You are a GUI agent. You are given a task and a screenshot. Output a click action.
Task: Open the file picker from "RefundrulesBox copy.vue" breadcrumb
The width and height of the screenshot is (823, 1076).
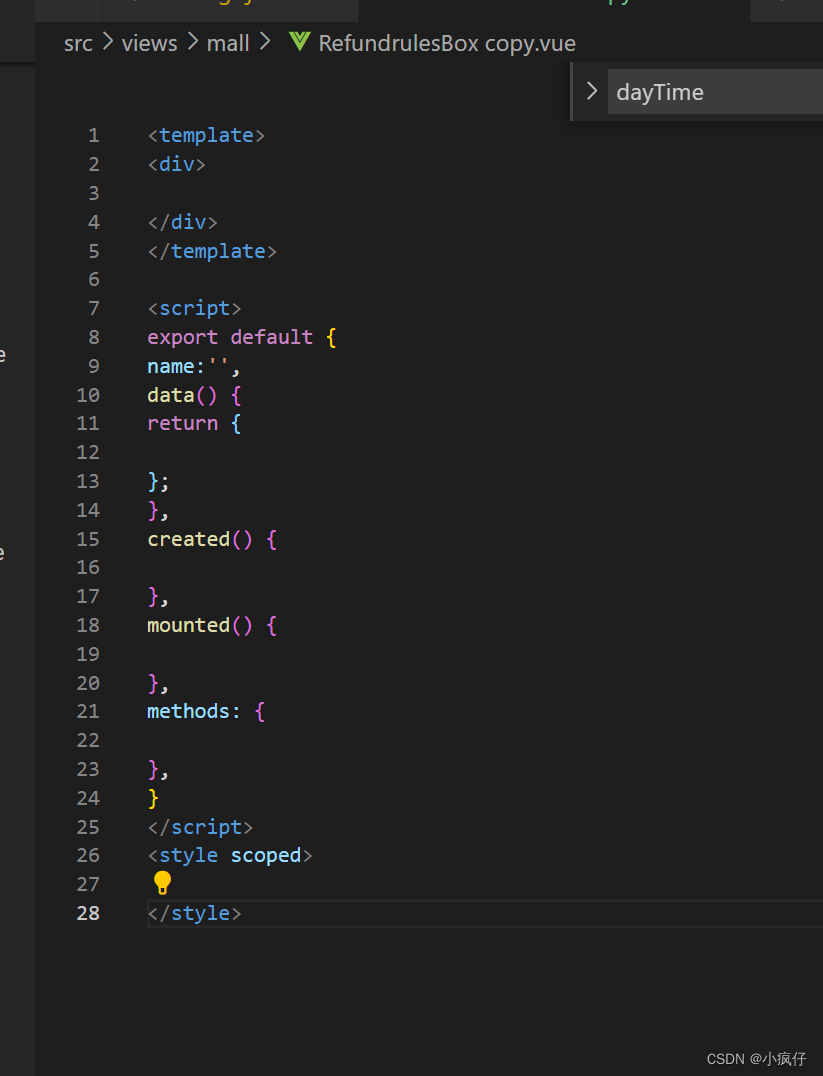click(446, 42)
